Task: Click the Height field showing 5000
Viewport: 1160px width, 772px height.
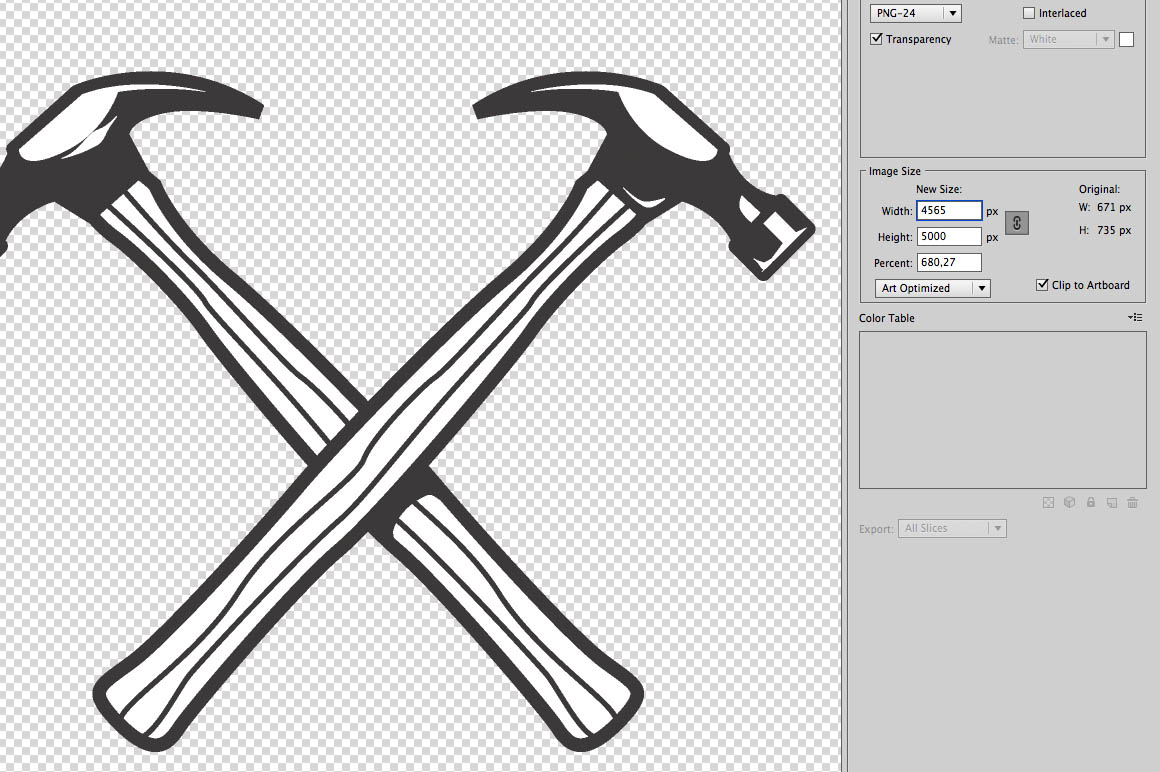Action: (x=948, y=237)
